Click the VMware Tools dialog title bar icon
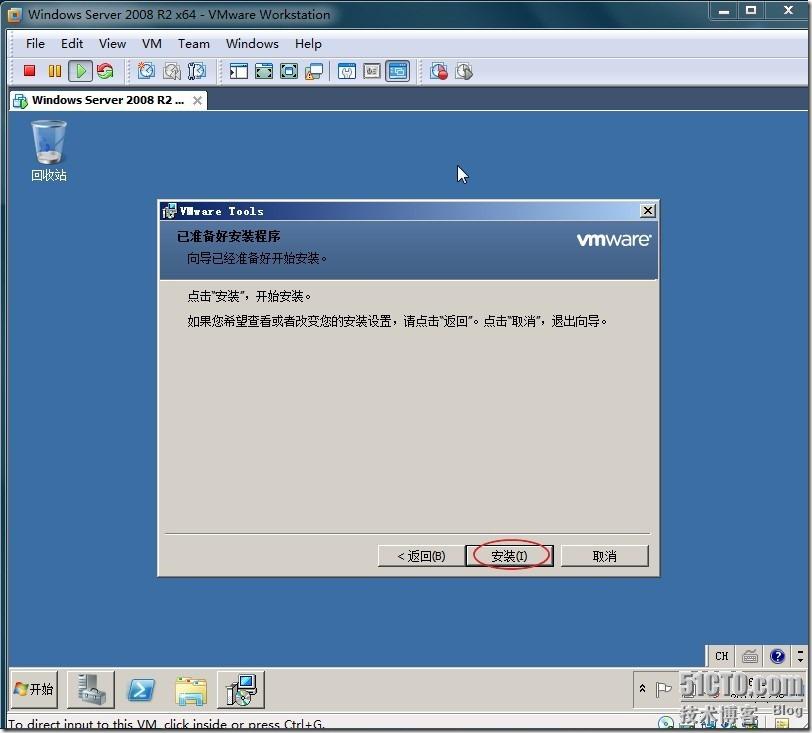The width and height of the screenshot is (812, 733). (x=169, y=211)
